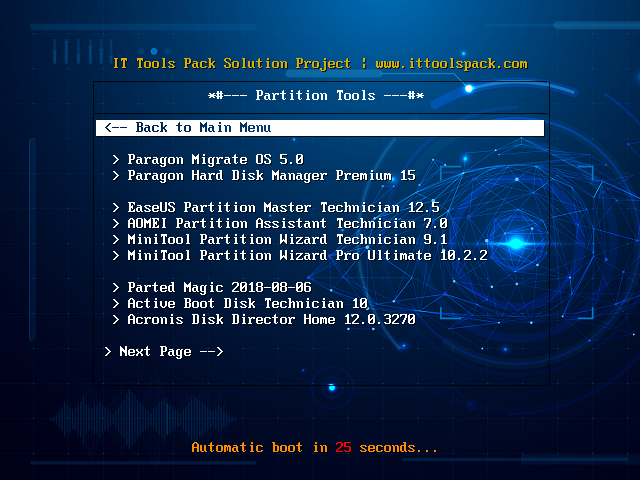This screenshot has height=480, width=640.
Task: Click the Partition Tools menu title
Action: (x=316, y=96)
